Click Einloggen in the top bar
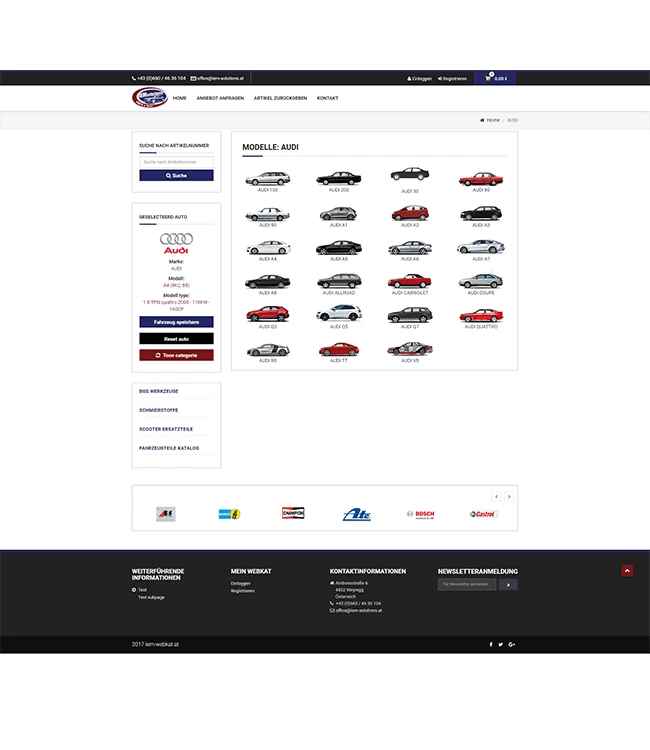The width and height of the screenshot is (650, 750). (419, 78)
